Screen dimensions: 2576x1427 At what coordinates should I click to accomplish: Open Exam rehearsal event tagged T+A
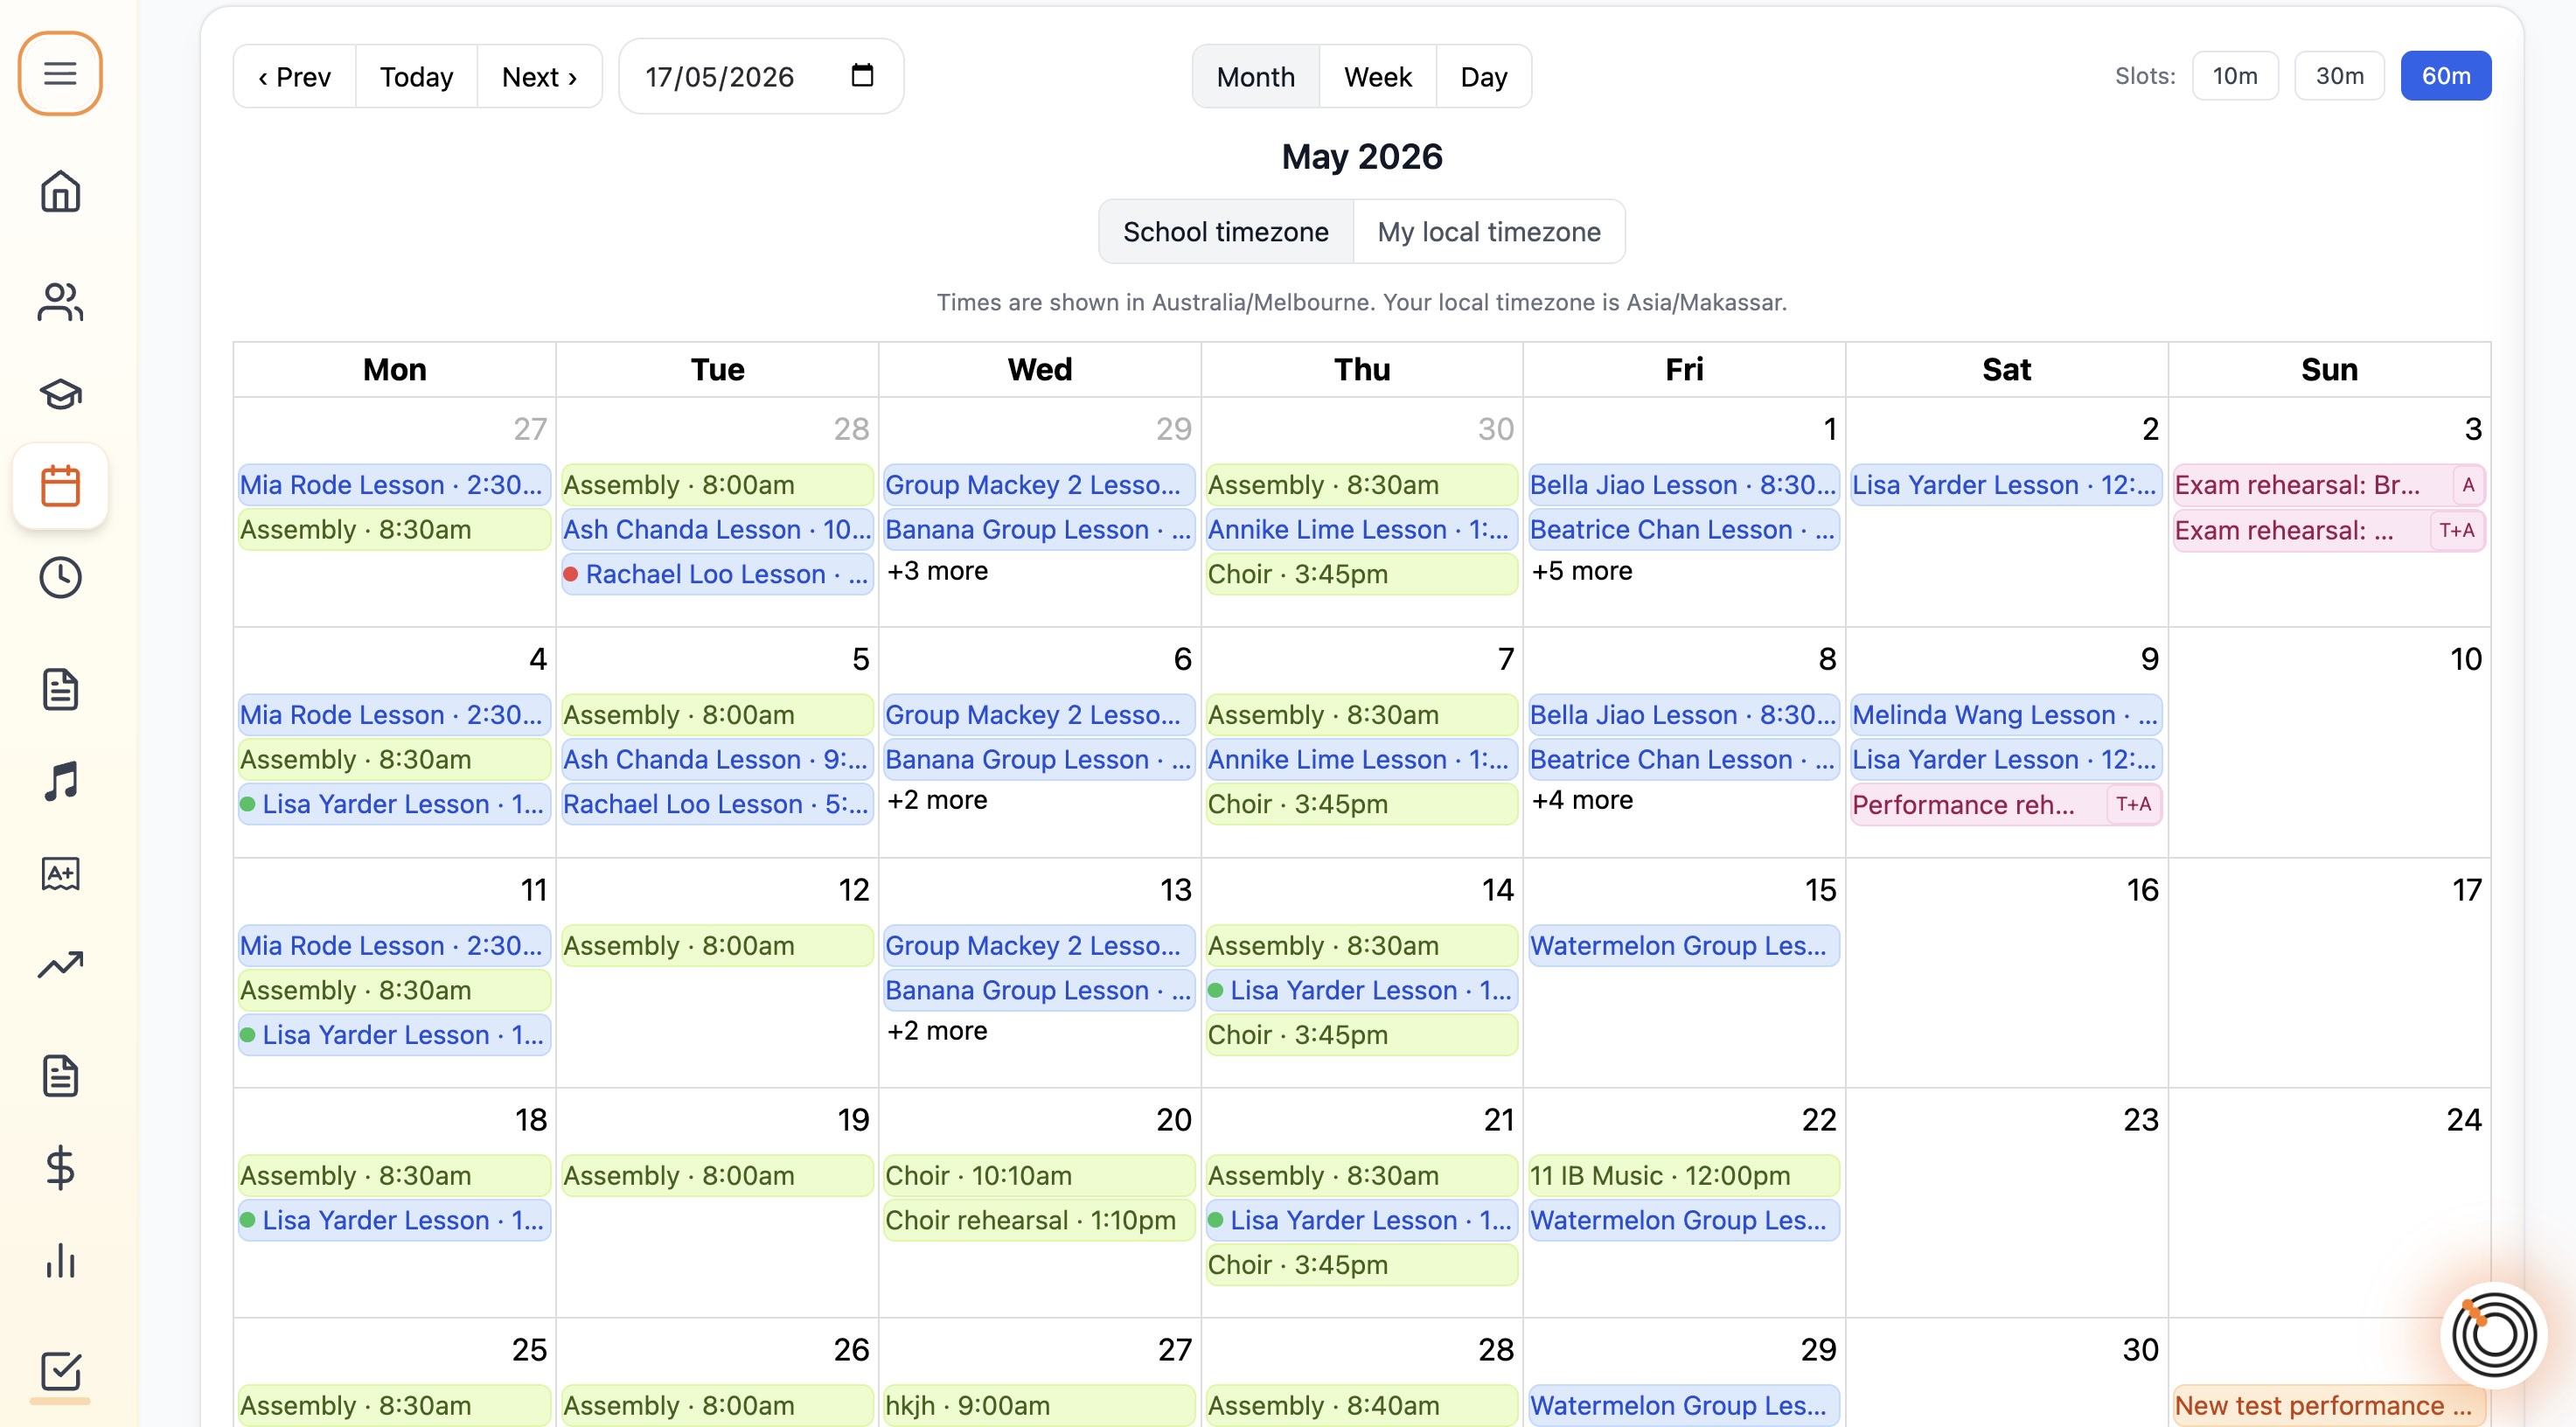coord(2328,530)
